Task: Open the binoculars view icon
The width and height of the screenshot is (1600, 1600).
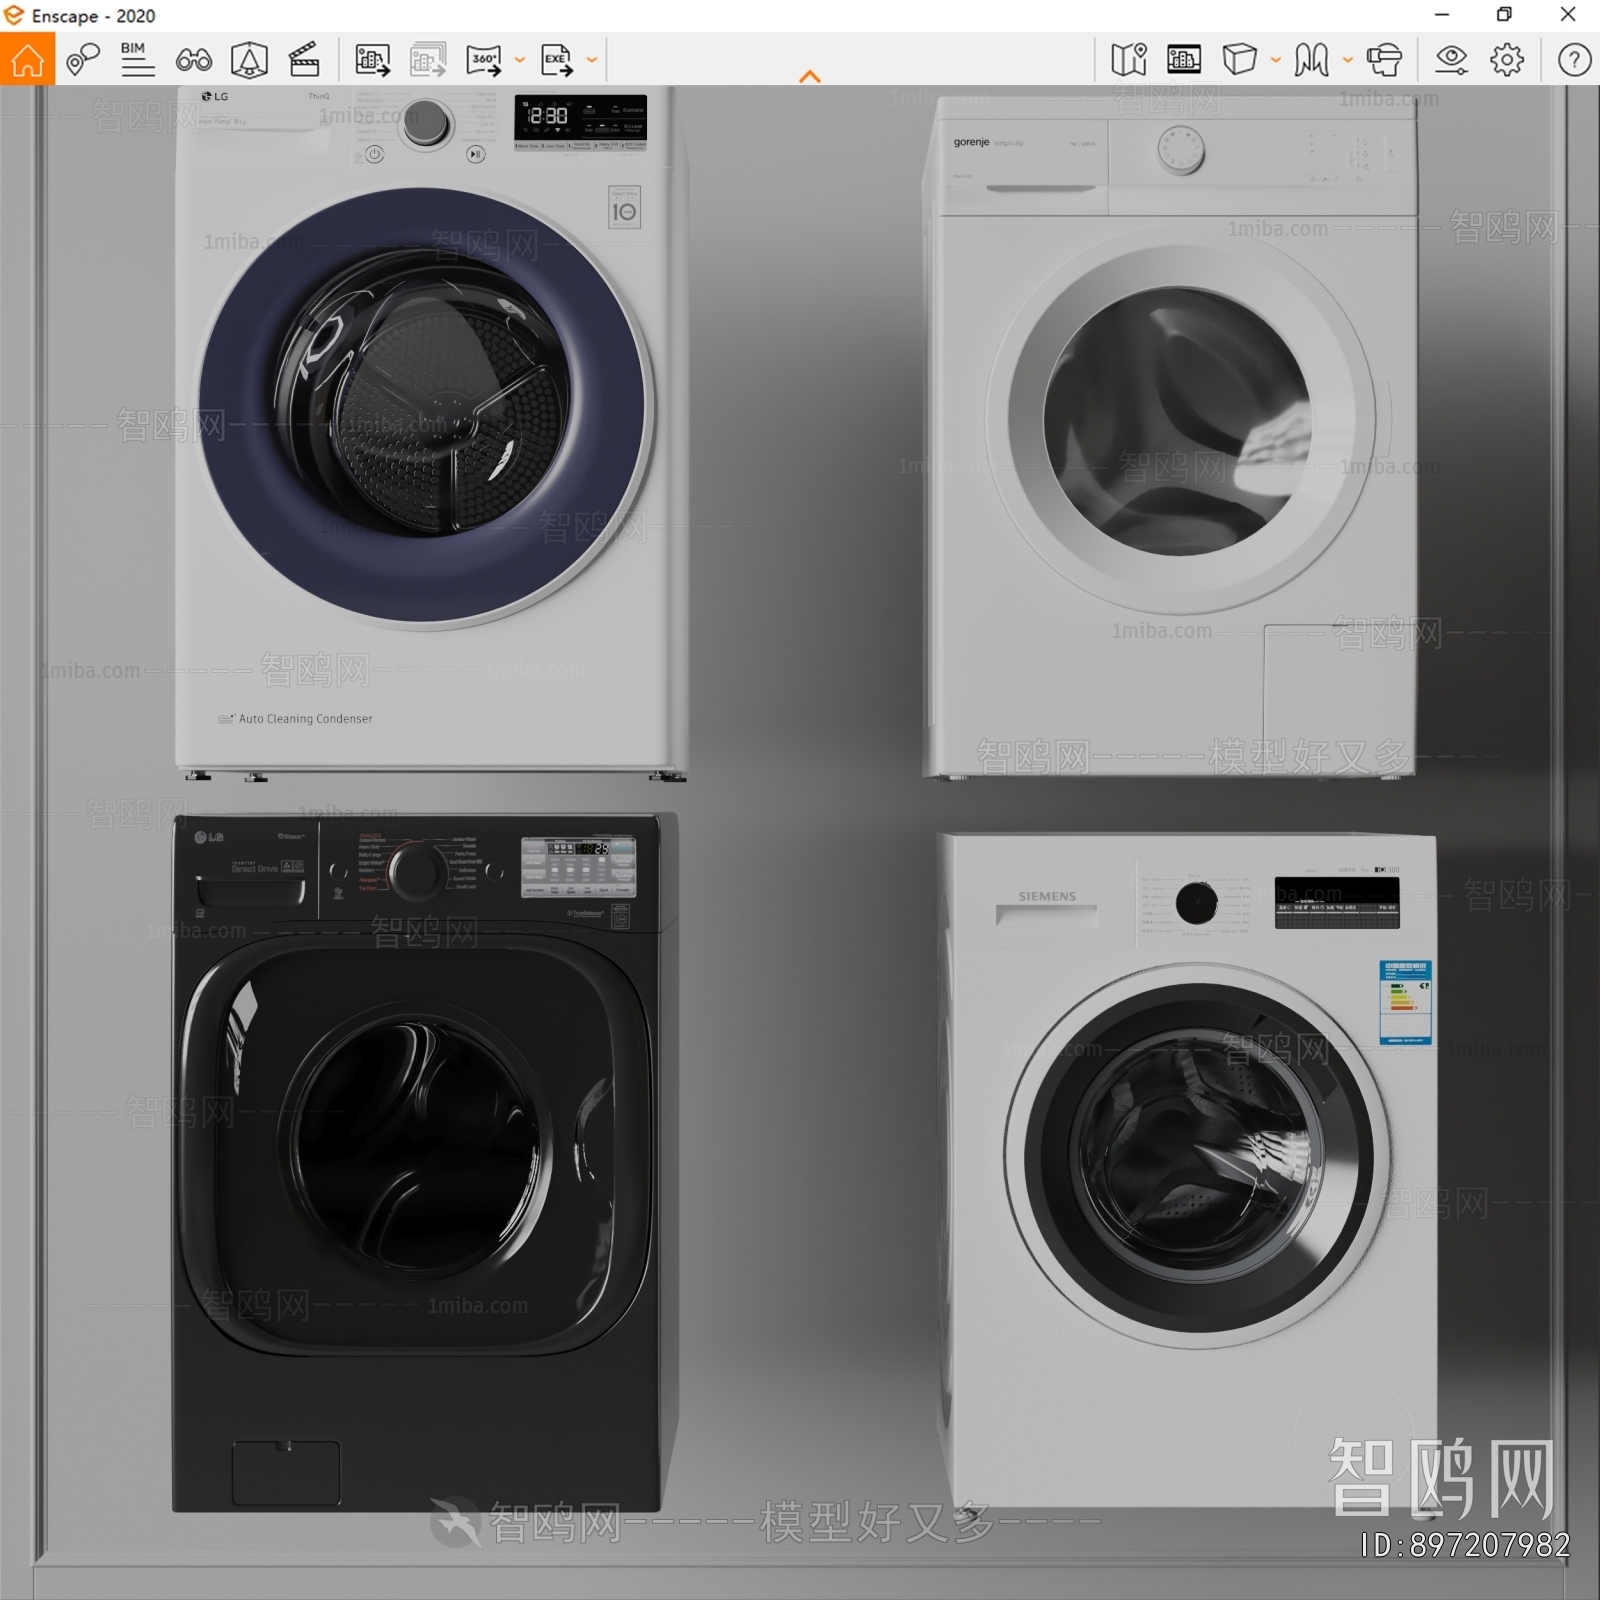Action: [193, 60]
